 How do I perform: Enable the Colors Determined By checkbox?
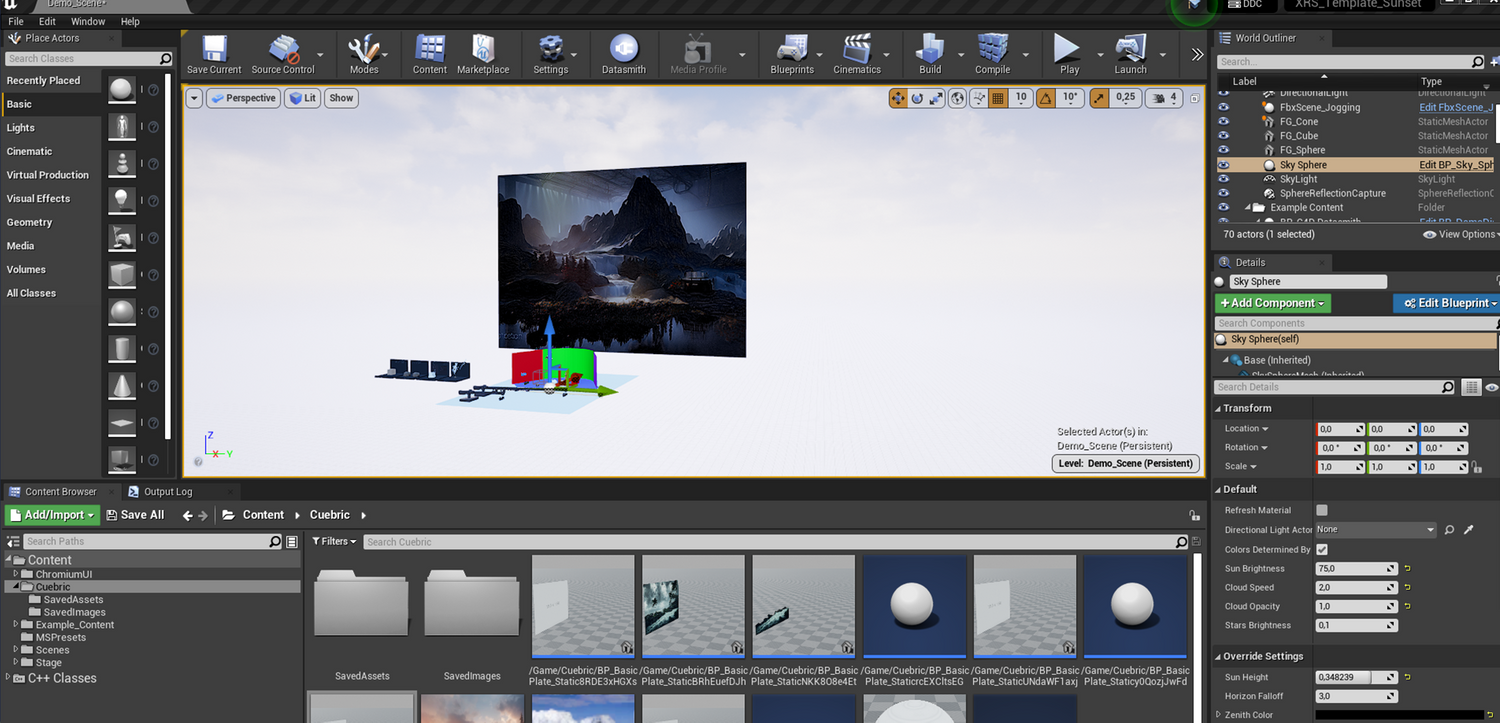point(1322,549)
